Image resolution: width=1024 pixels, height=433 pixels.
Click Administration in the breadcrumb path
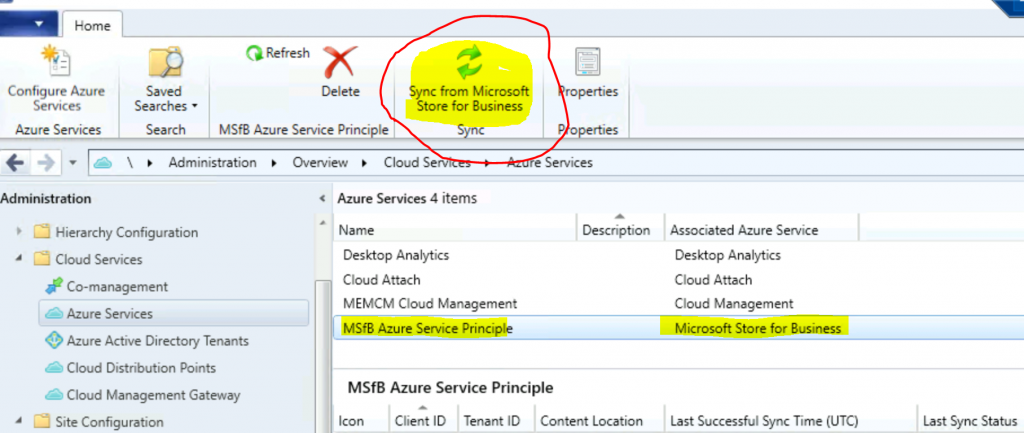(x=212, y=163)
